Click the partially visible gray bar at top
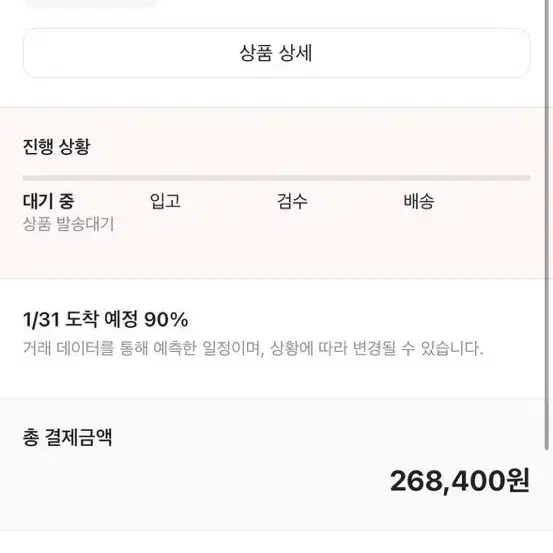Viewport: 553px width, 553px height. [x=91, y=3]
